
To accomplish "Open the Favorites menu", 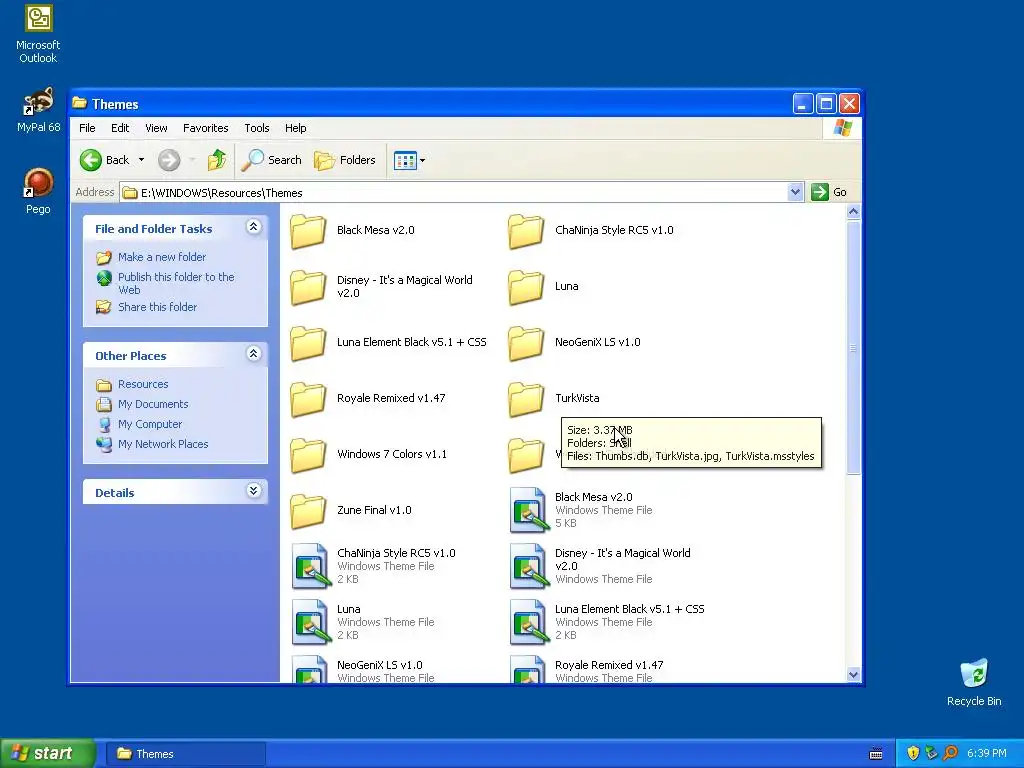I will pyautogui.click(x=206, y=128).
